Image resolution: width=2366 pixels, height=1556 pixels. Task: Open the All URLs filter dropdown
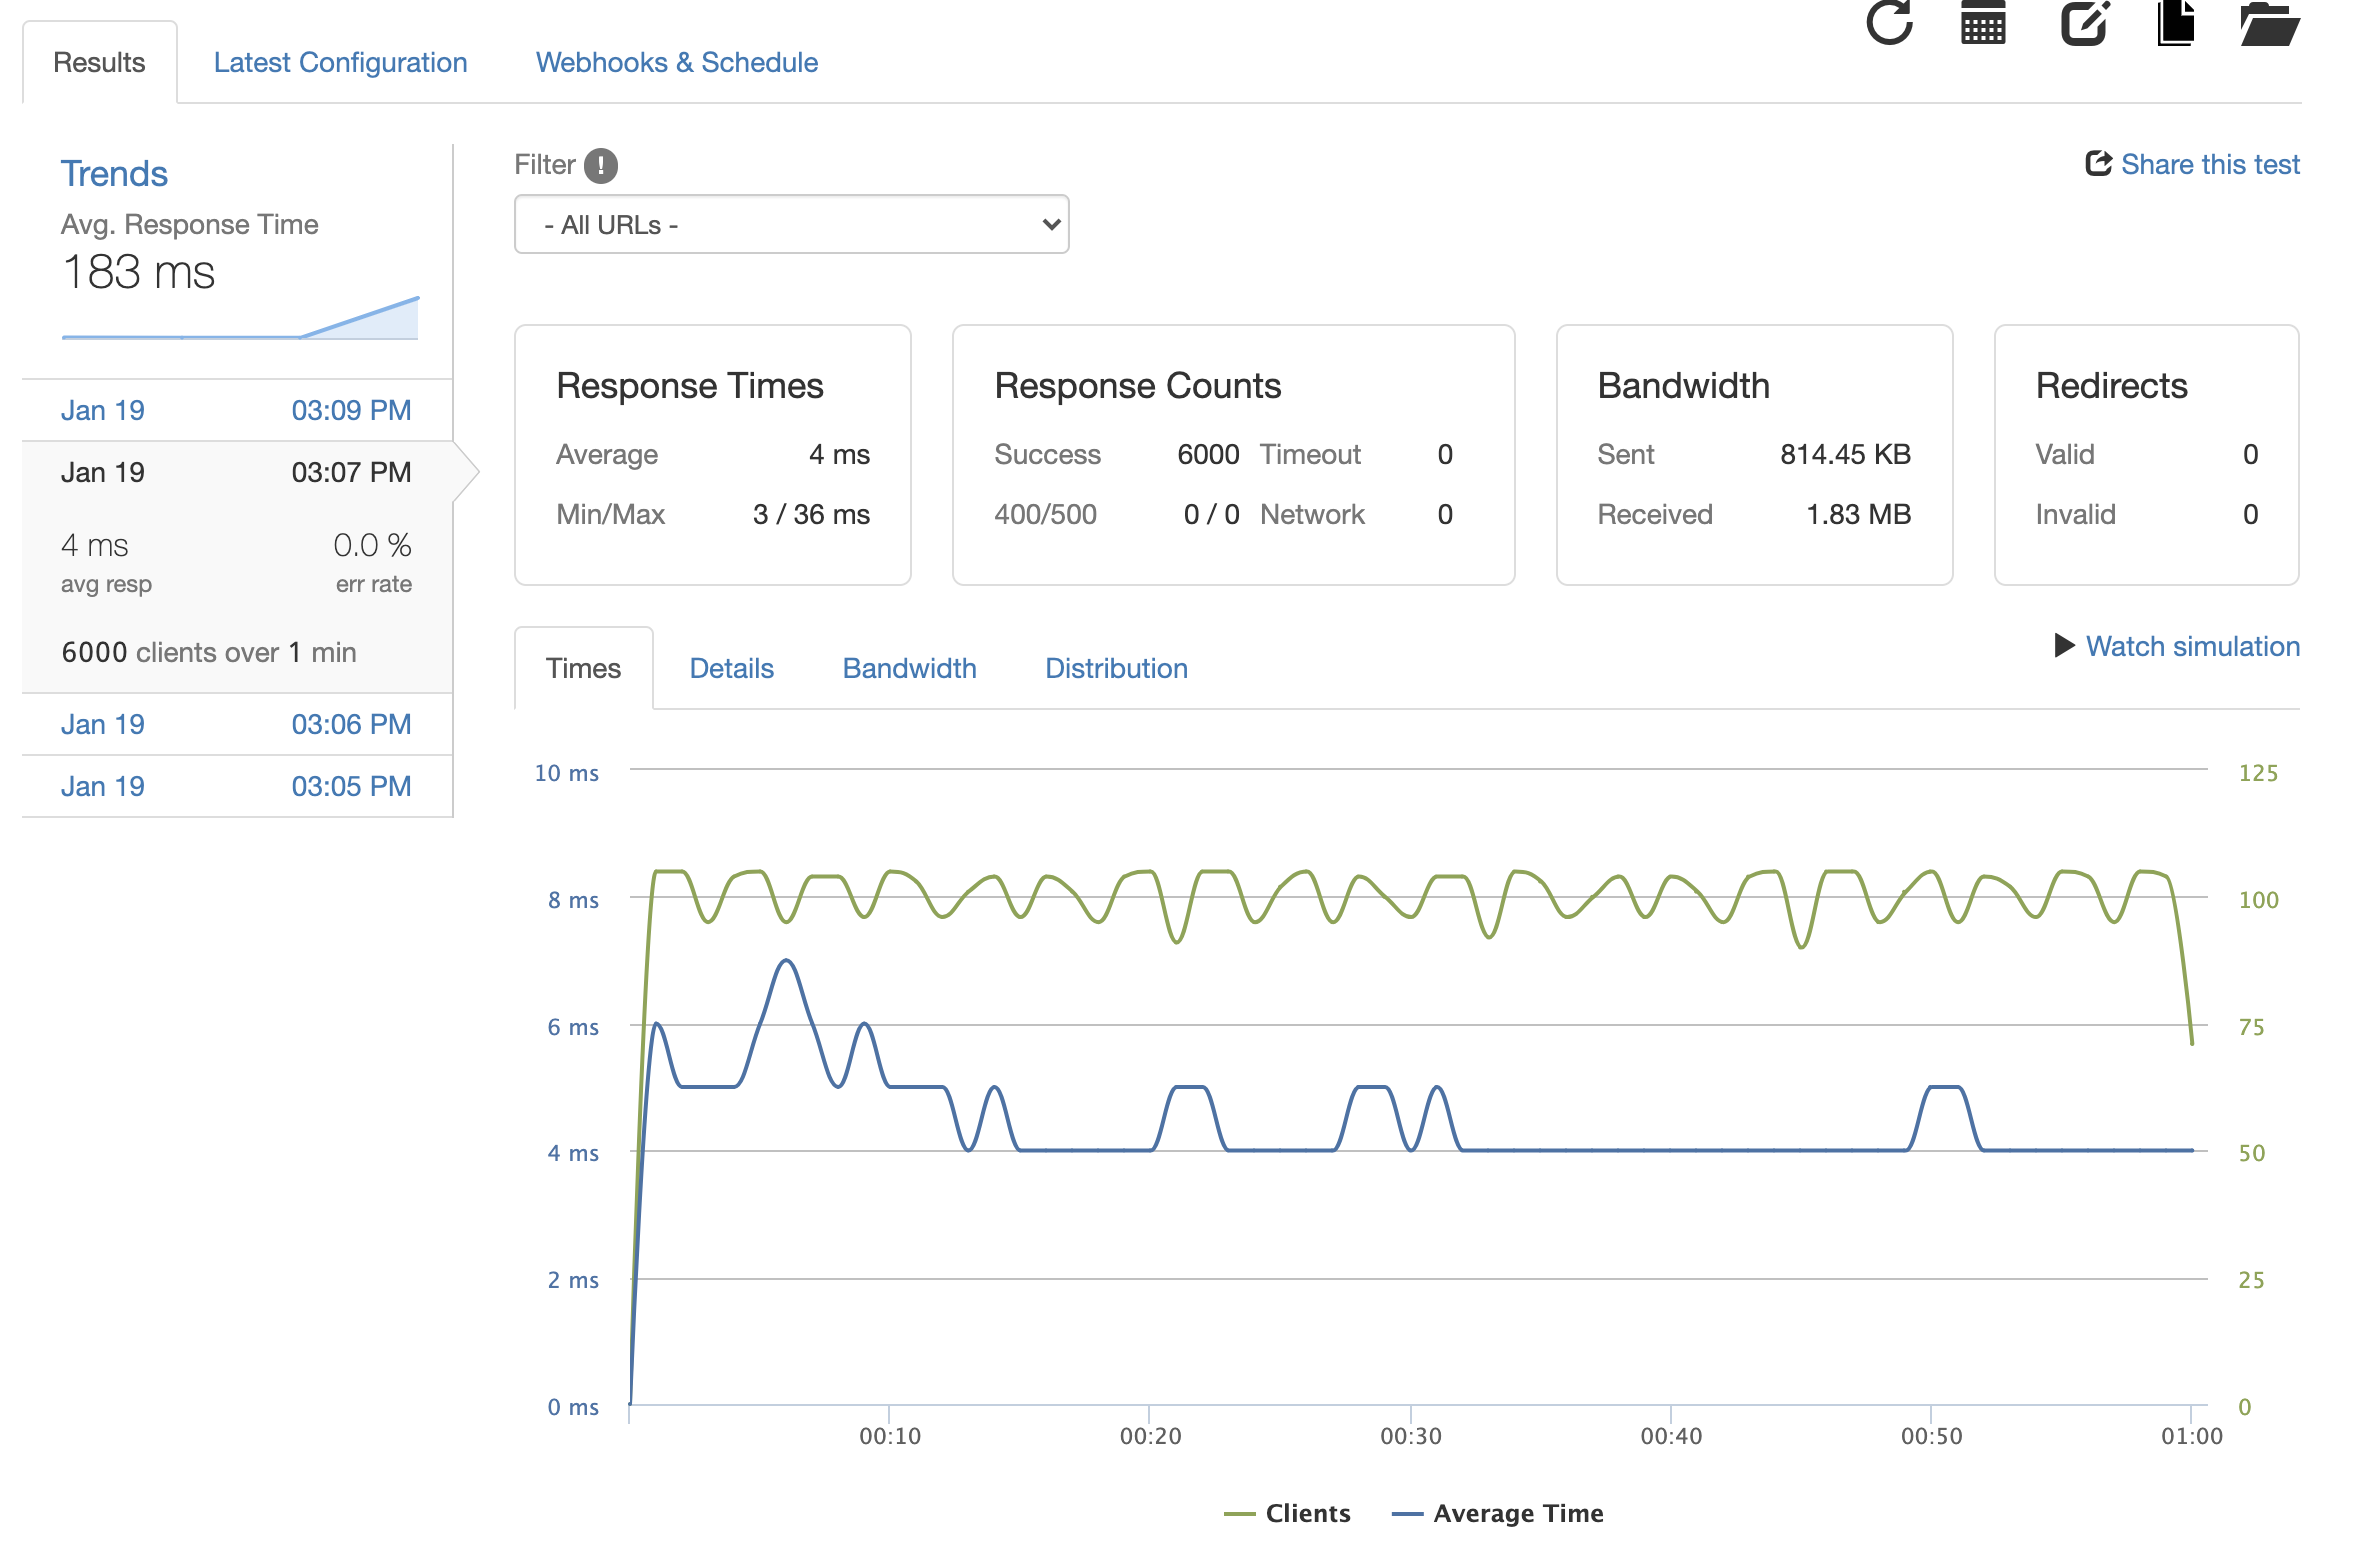pyautogui.click(x=791, y=225)
